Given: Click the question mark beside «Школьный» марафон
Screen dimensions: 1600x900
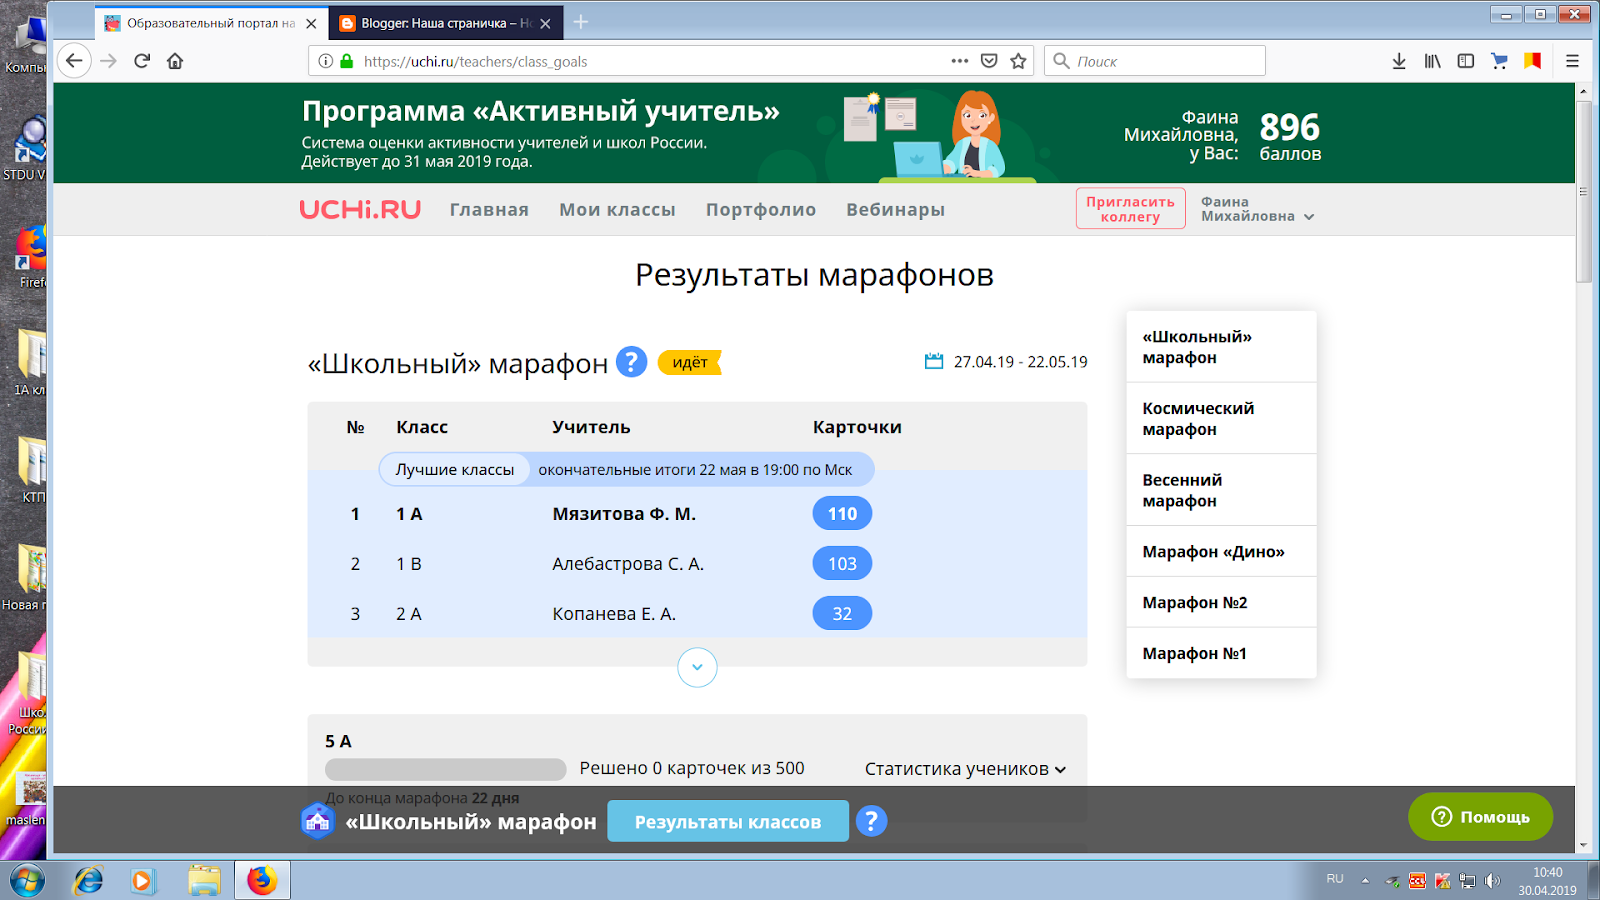Looking at the screenshot, I should coord(629,363).
